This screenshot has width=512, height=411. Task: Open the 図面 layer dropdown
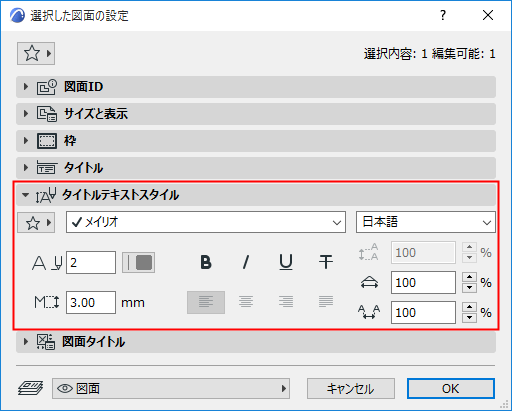click(x=171, y=388)
